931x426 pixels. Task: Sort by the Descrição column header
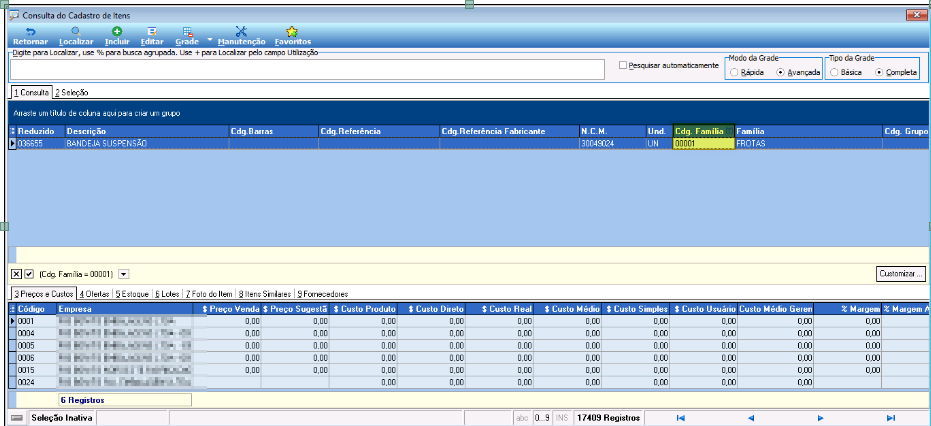[x=146, y=131]
